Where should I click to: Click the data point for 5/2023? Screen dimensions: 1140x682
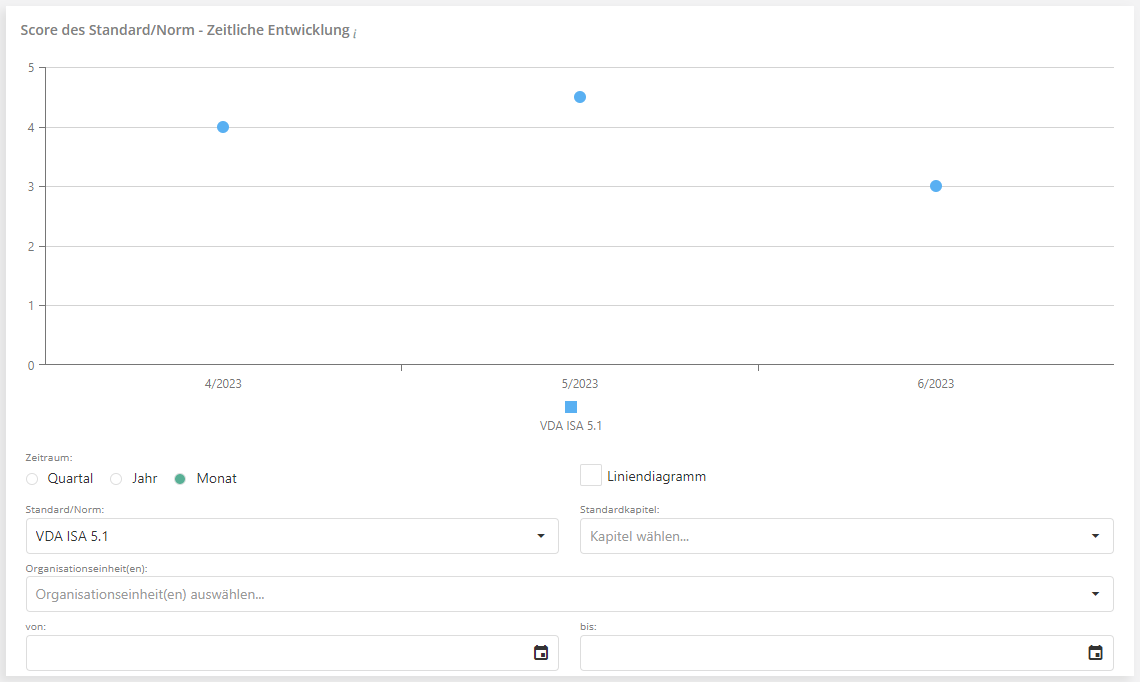[x=580, y=97]
